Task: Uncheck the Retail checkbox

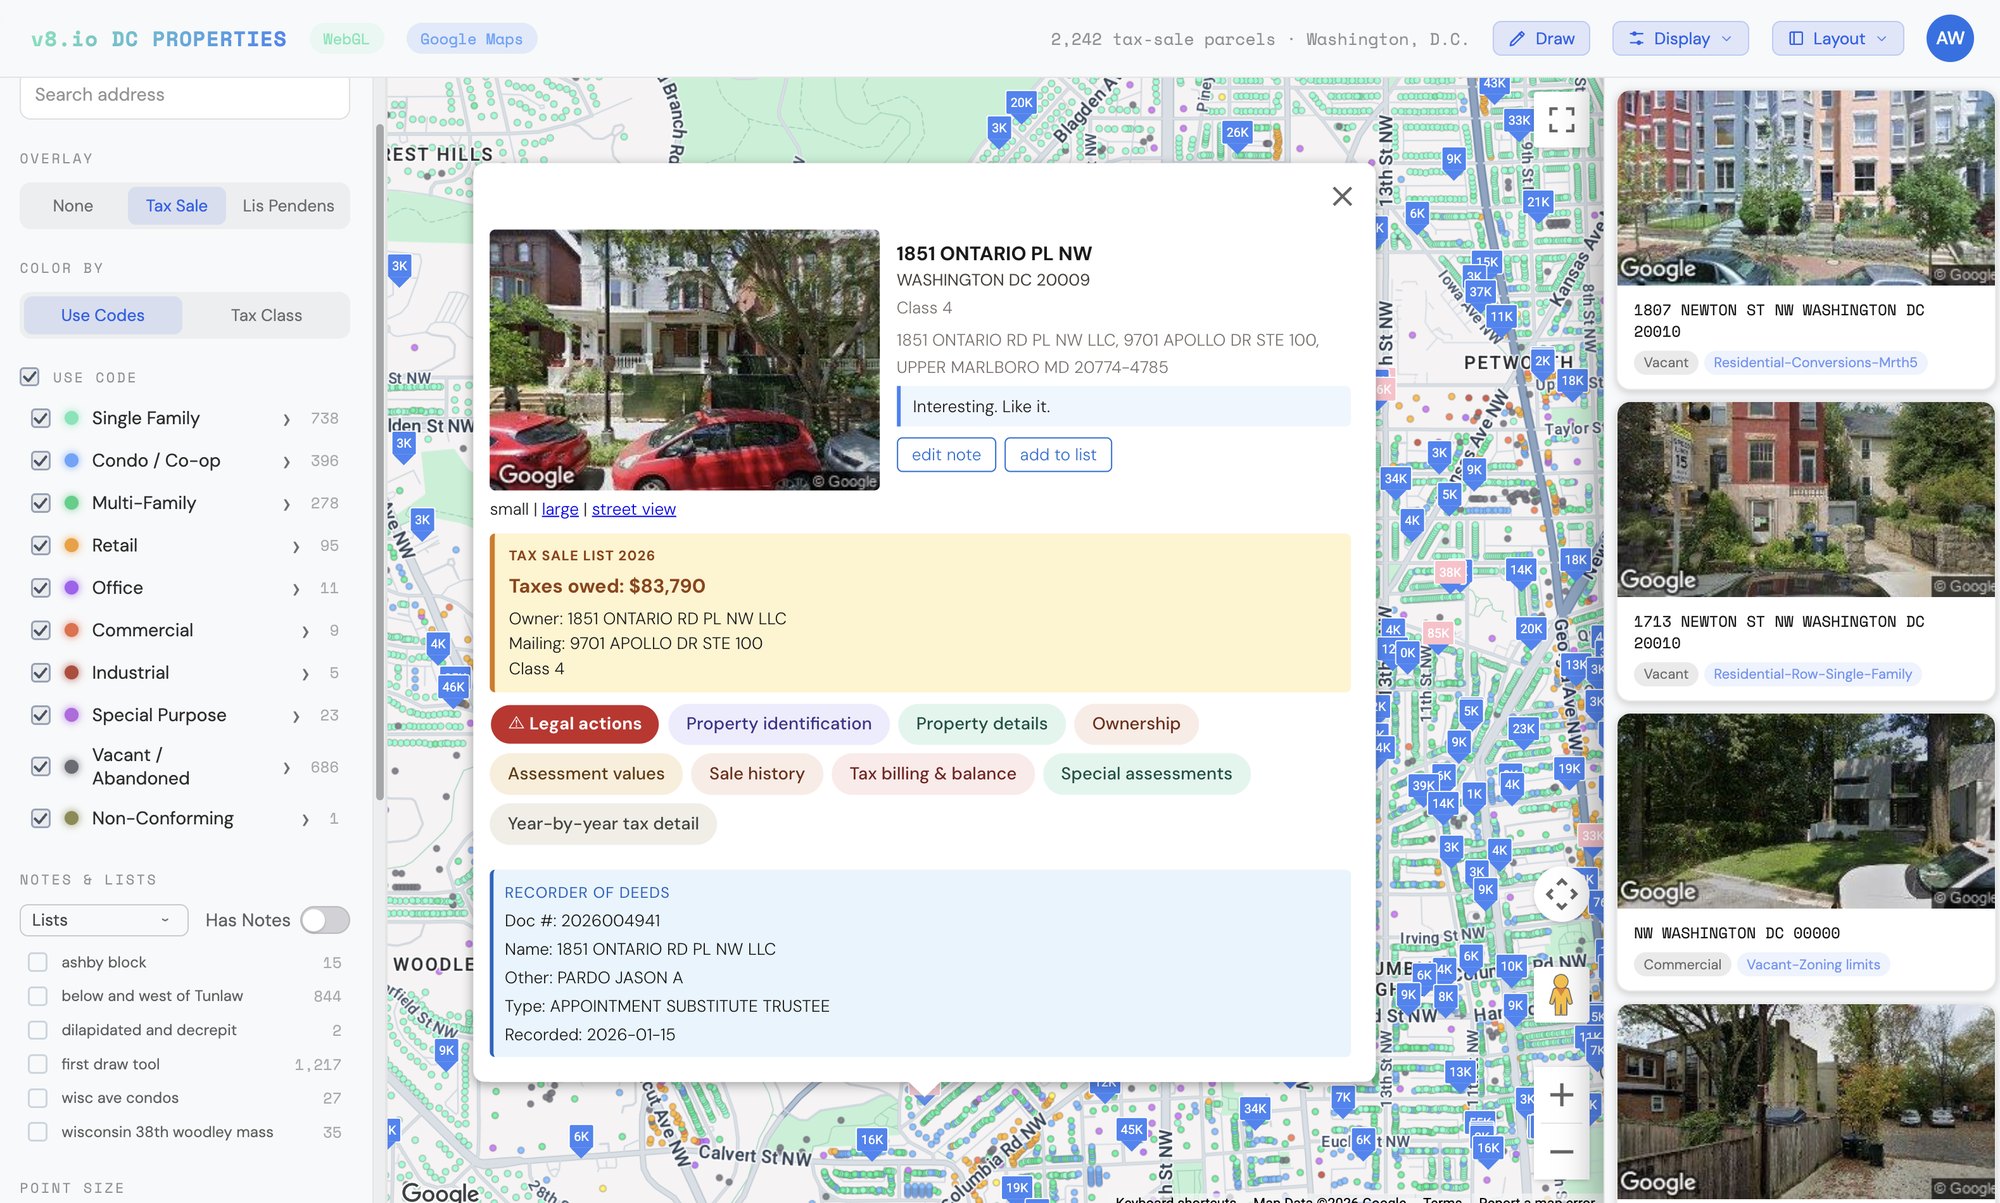Action: tap(41, 546)
